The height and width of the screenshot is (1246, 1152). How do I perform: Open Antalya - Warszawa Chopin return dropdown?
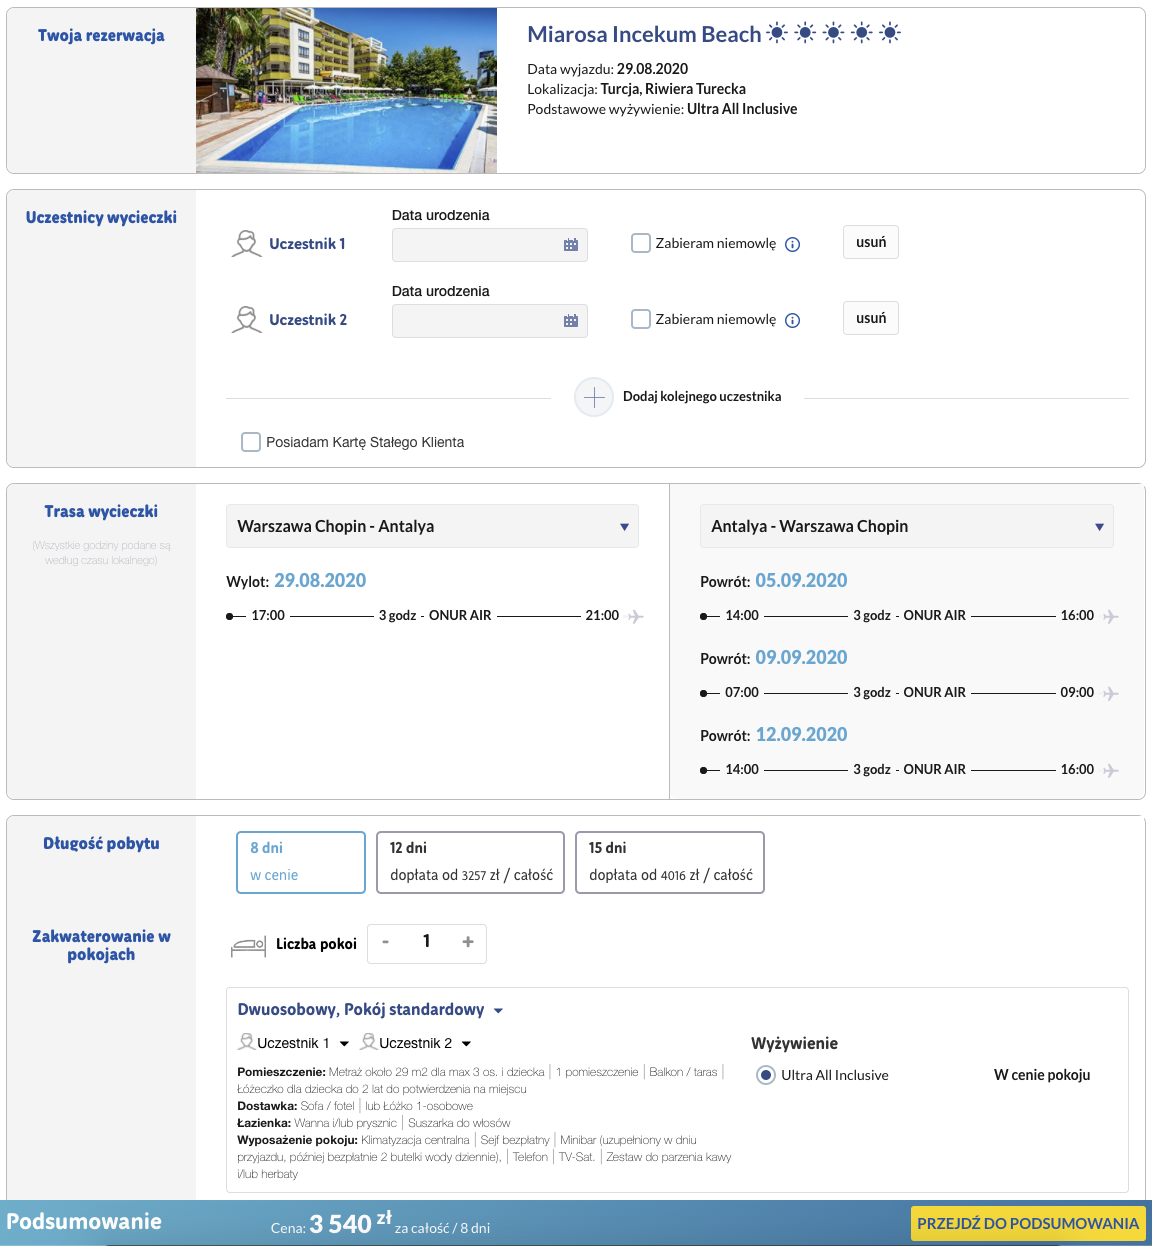click(906, 526)
